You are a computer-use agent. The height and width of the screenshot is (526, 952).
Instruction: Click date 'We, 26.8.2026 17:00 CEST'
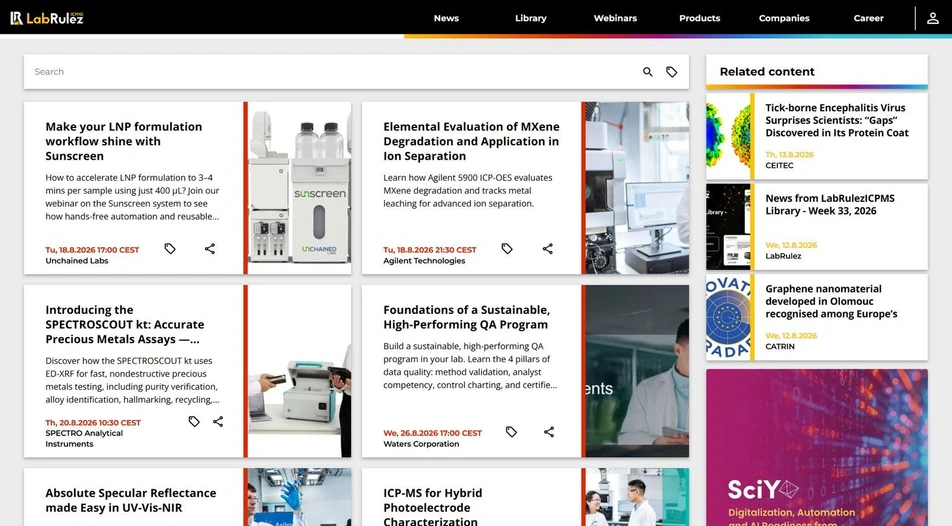(x=432, y=433)
